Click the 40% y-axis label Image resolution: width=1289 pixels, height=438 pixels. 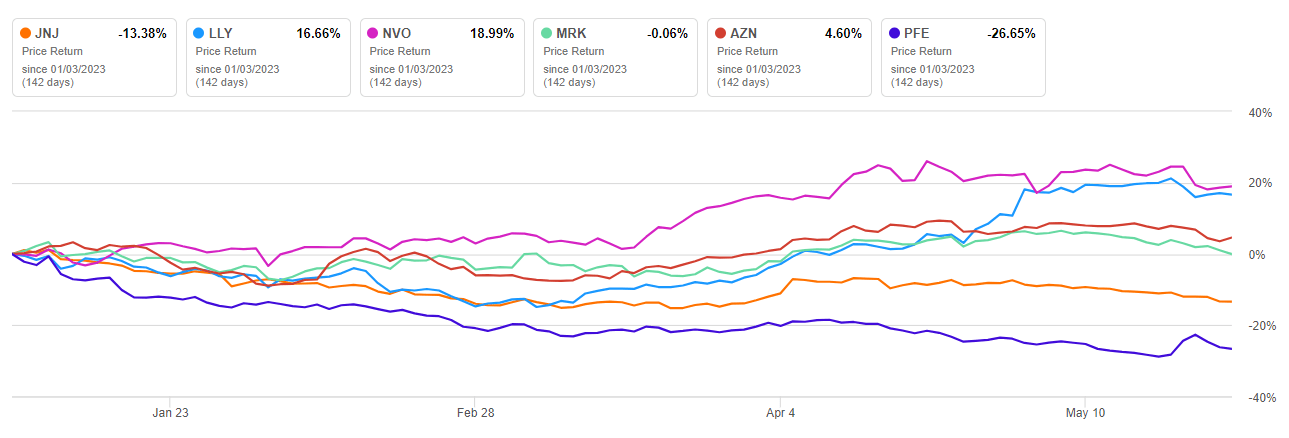[1259, 113]
